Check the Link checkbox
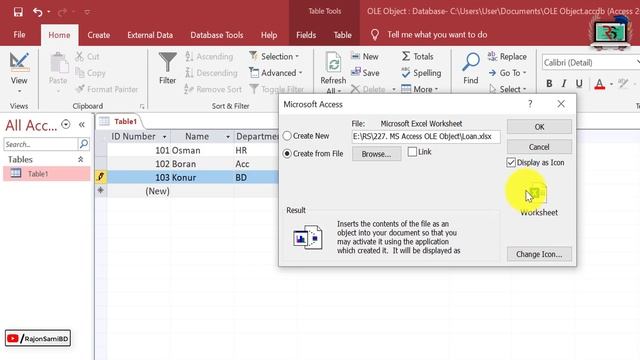This screenshot has height=360, width=640. pos(412,152)
